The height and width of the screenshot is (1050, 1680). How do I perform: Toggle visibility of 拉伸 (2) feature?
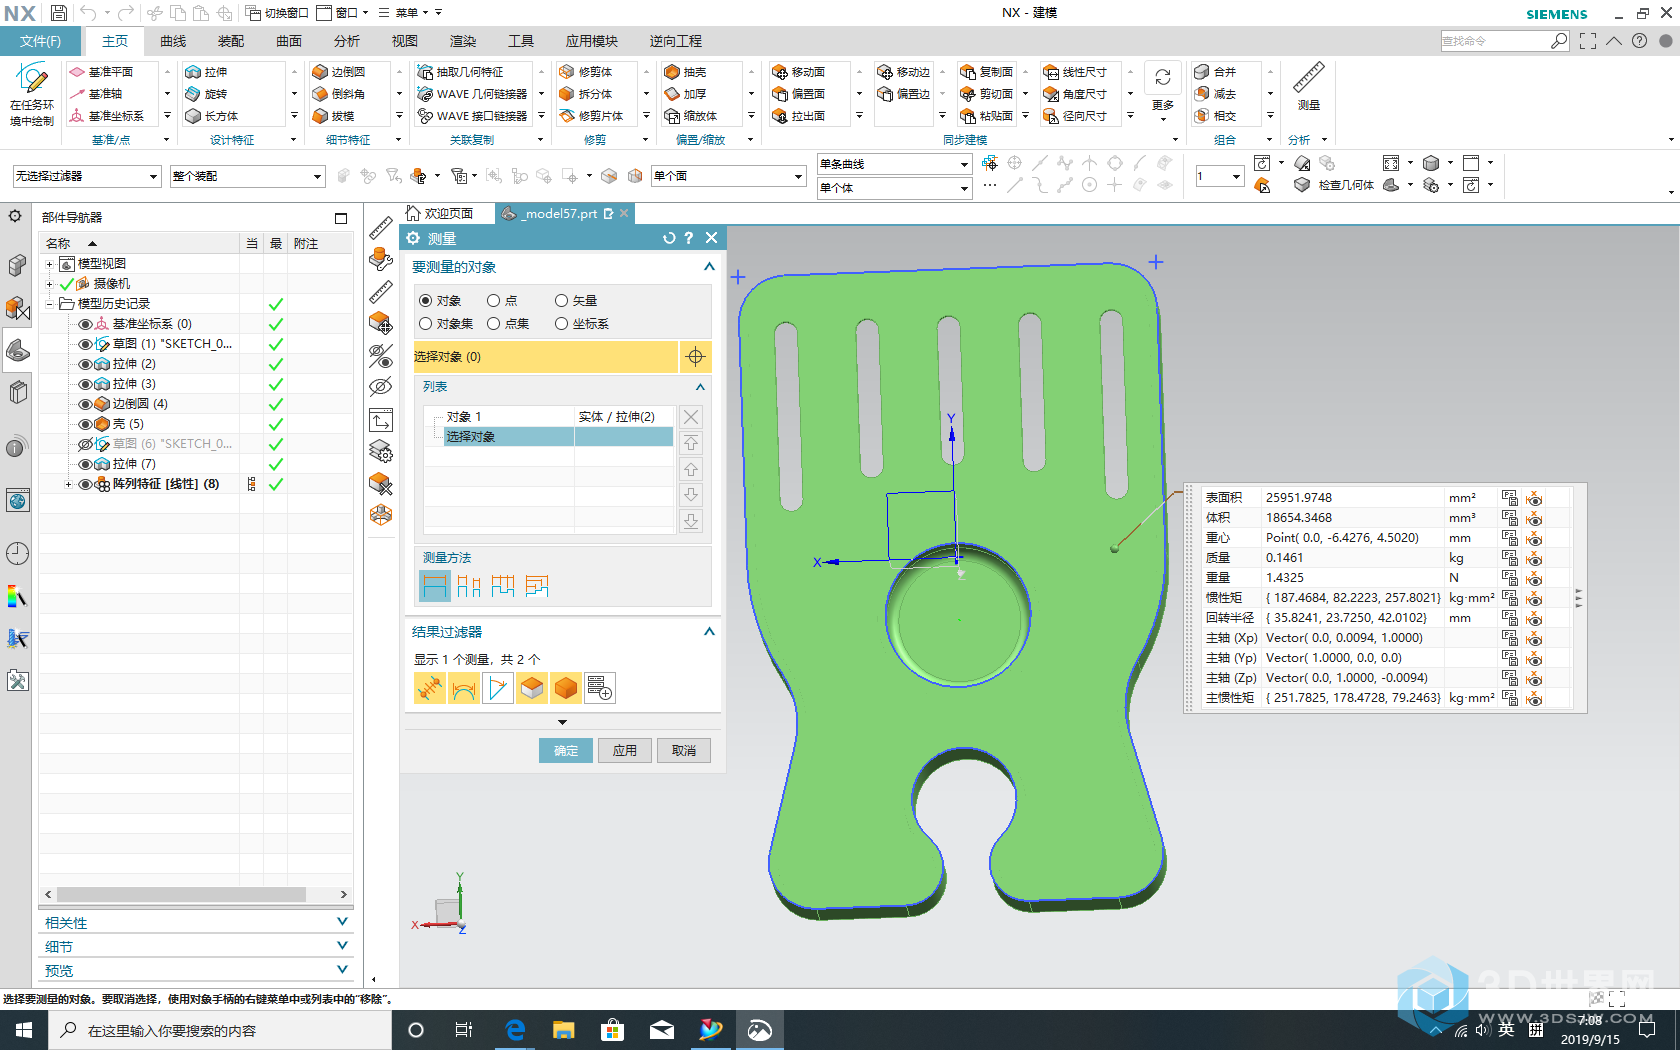[x=85, y=364]
